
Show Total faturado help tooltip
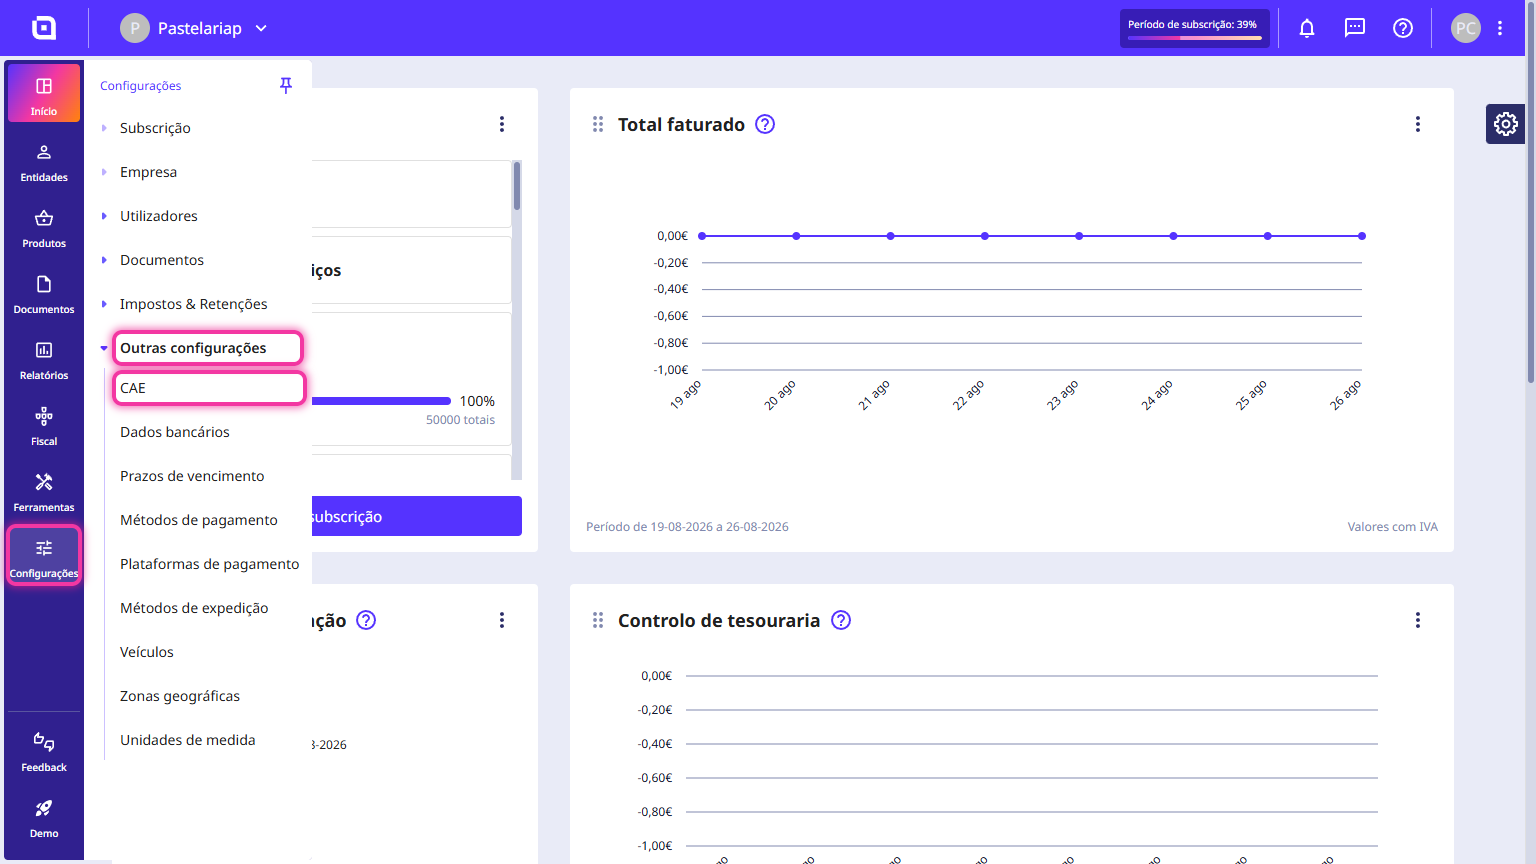point(765,124)
